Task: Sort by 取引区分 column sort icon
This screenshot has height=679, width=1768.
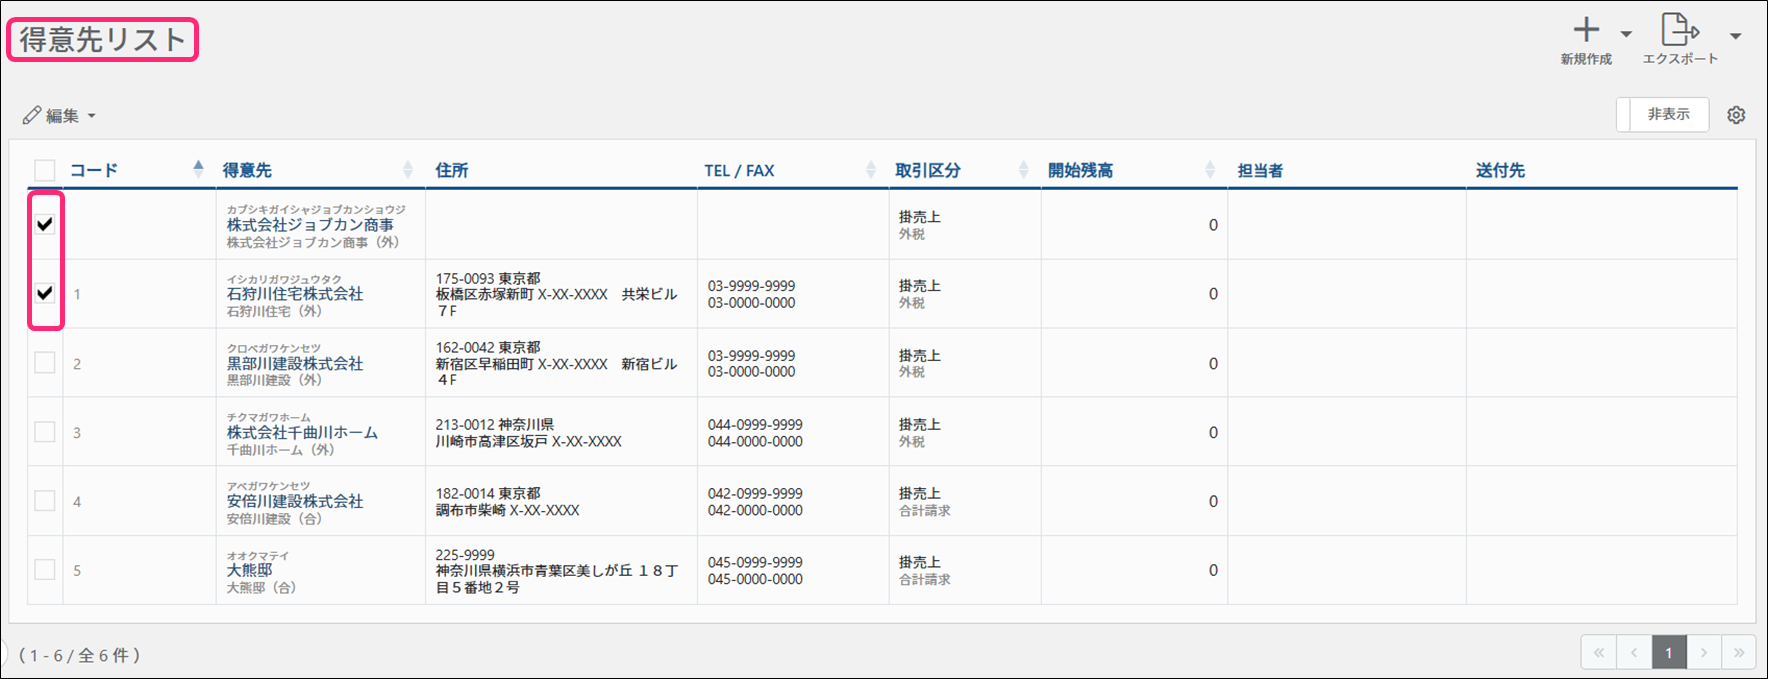Action: 1023,170
